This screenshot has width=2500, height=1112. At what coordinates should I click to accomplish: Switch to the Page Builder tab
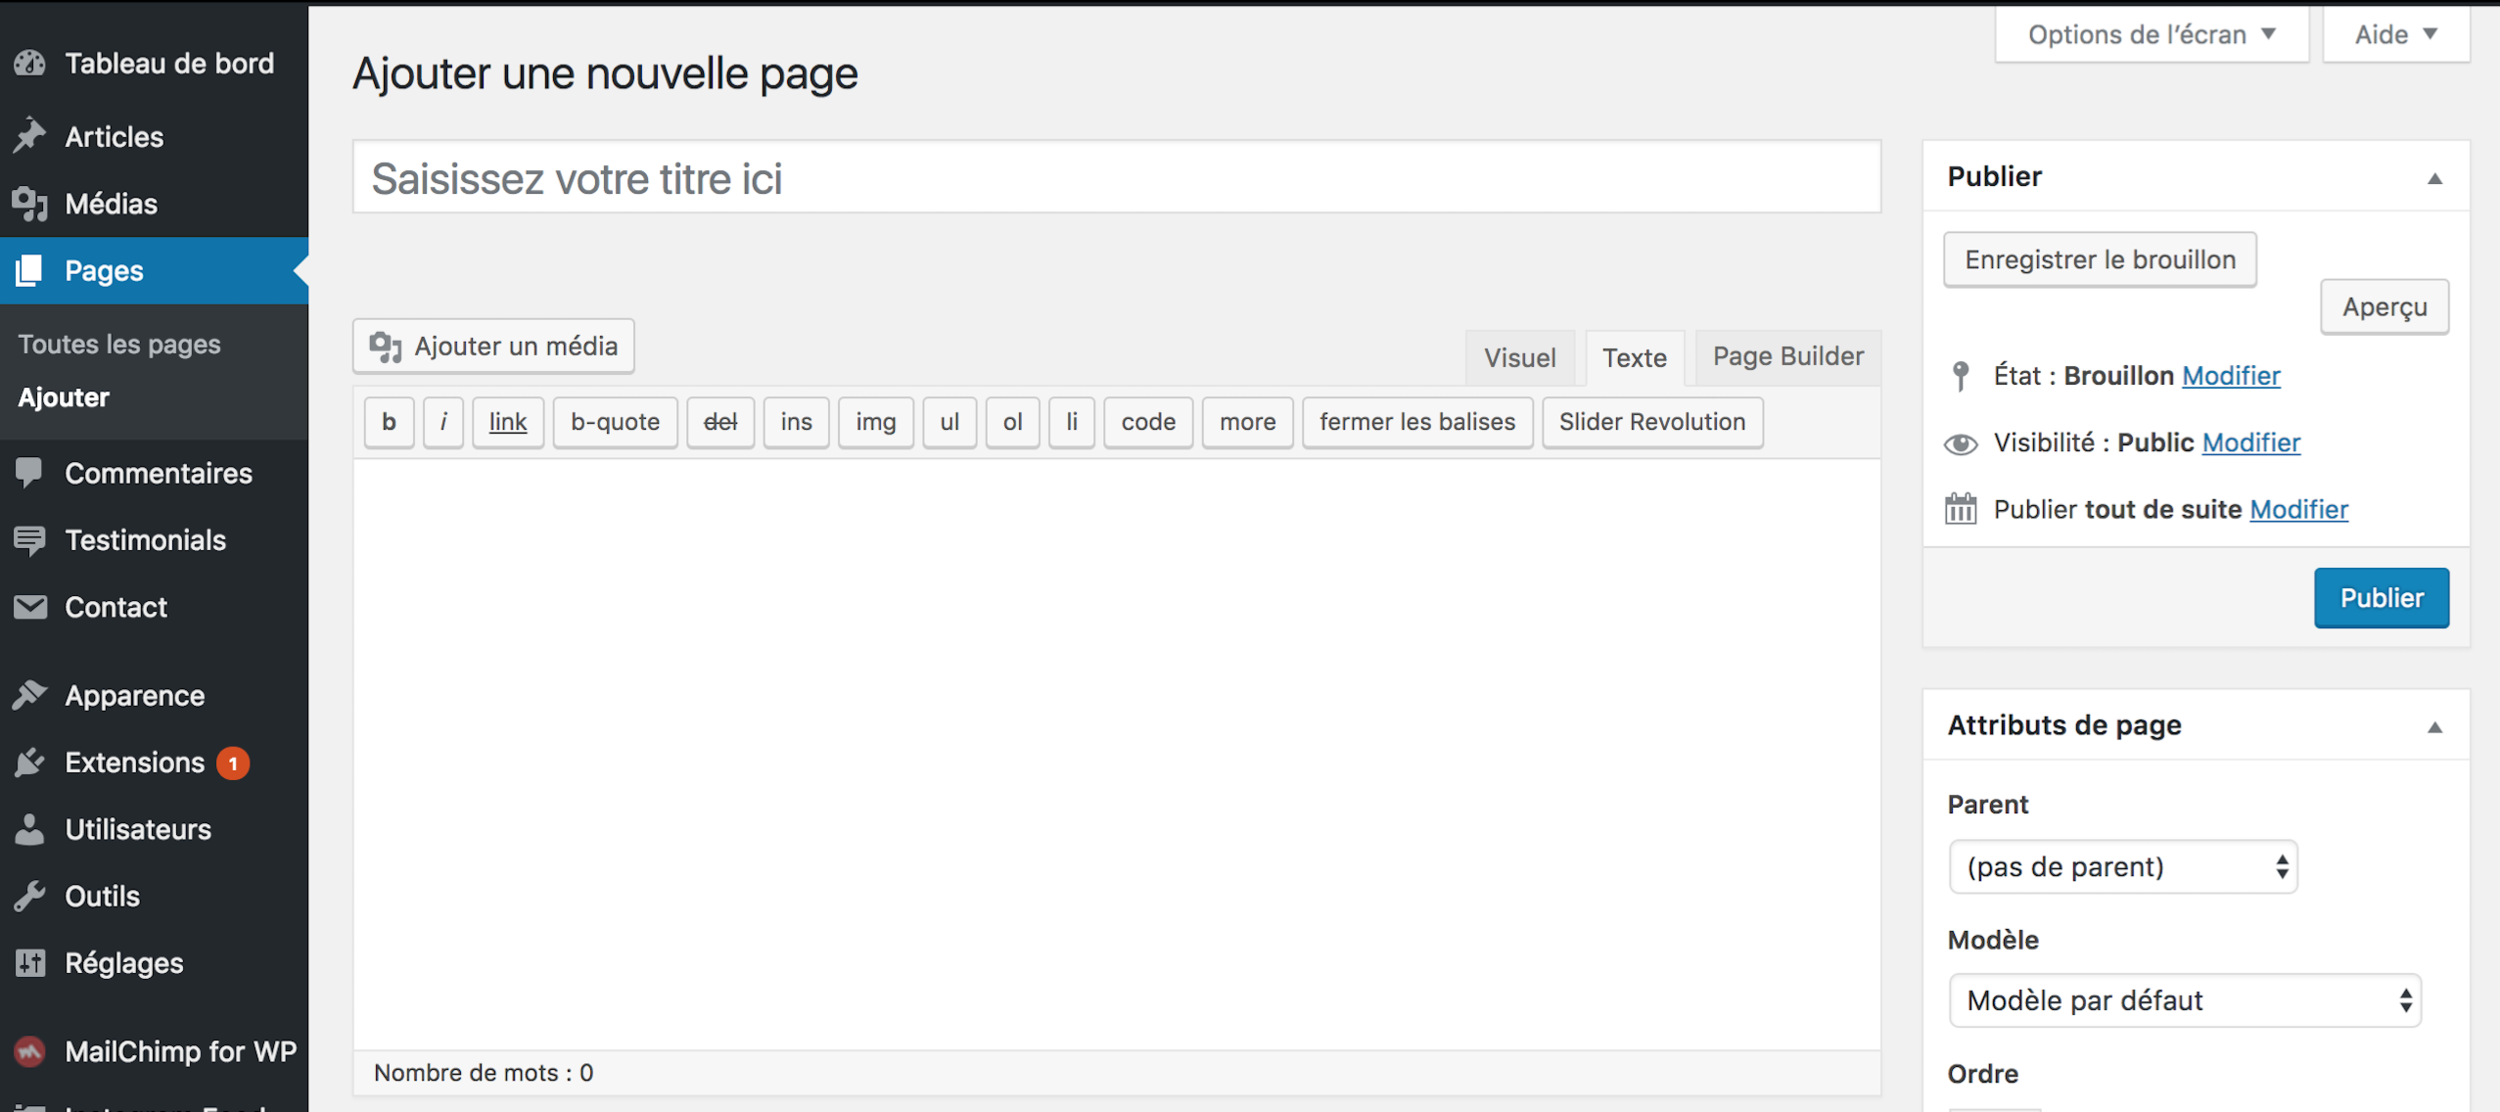pos(1787,357)
